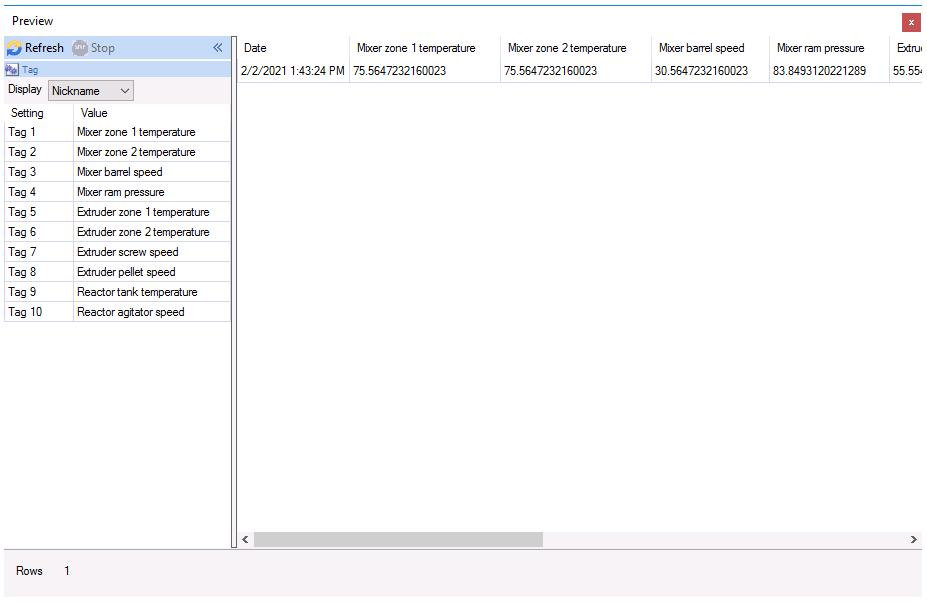The image size is (927, 603).
Task: Click the Value column header in settings panel
Action: coord(94,113)
